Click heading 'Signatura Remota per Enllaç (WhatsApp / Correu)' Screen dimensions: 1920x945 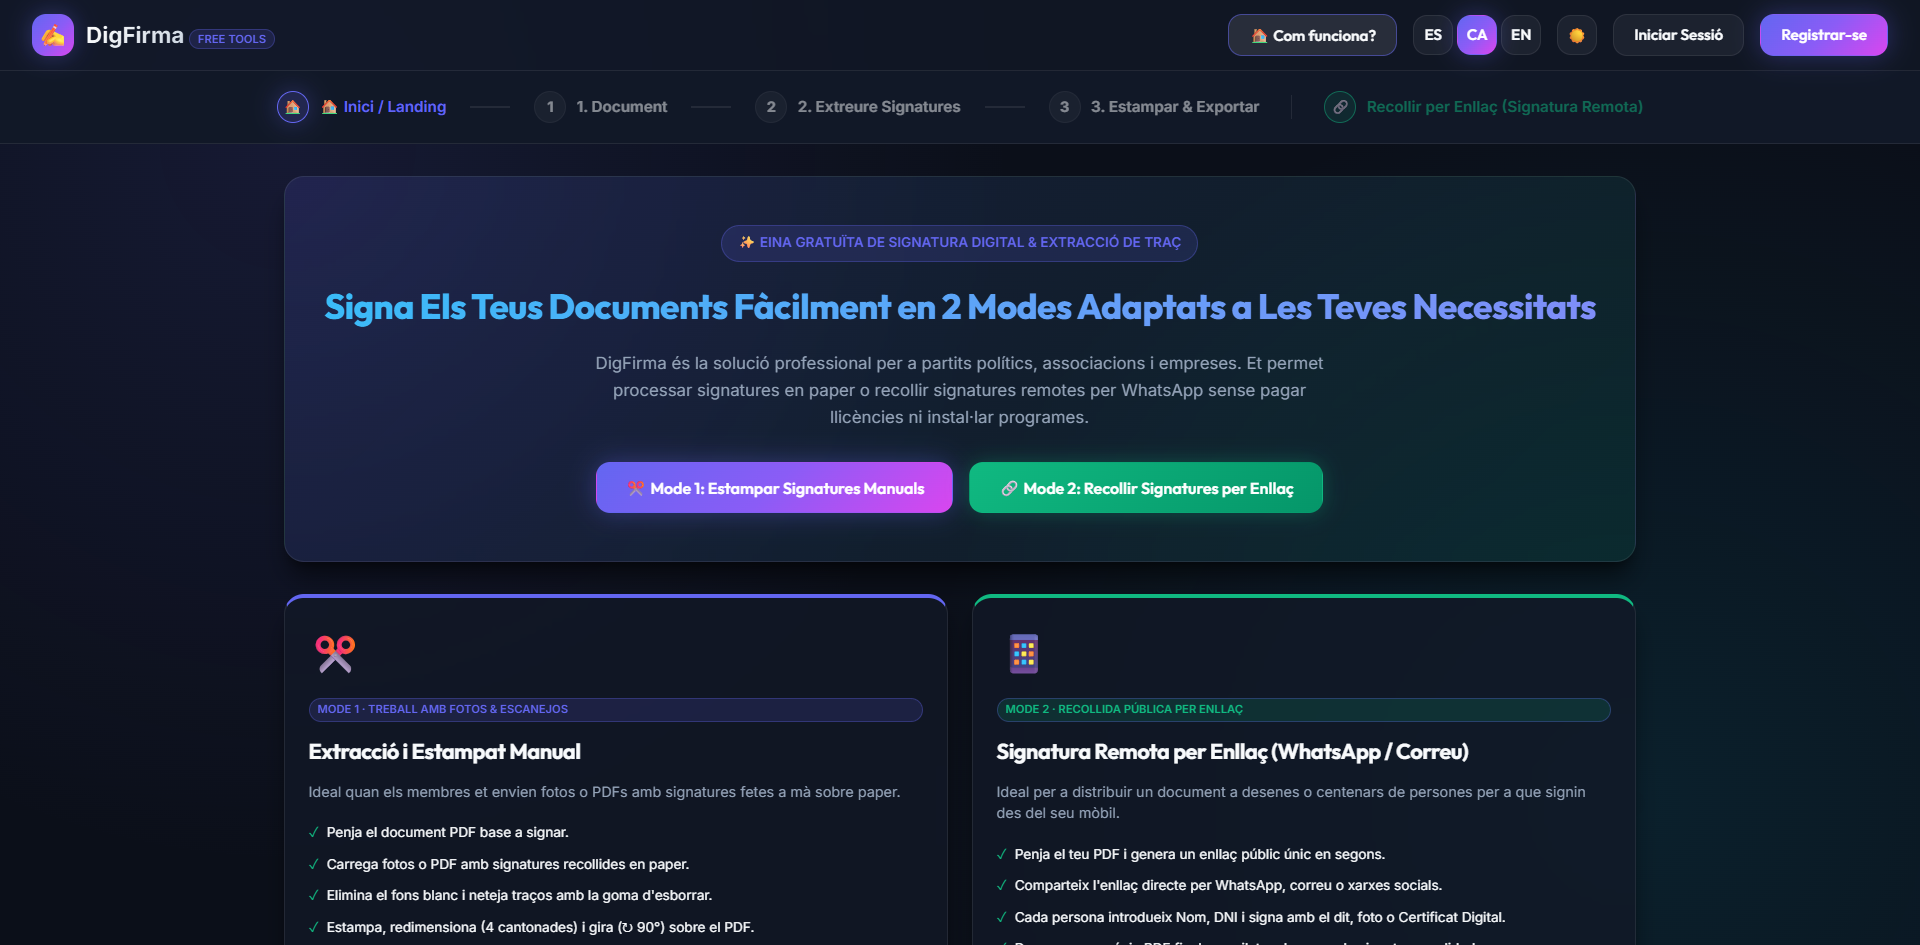[x=1232, y=752]
